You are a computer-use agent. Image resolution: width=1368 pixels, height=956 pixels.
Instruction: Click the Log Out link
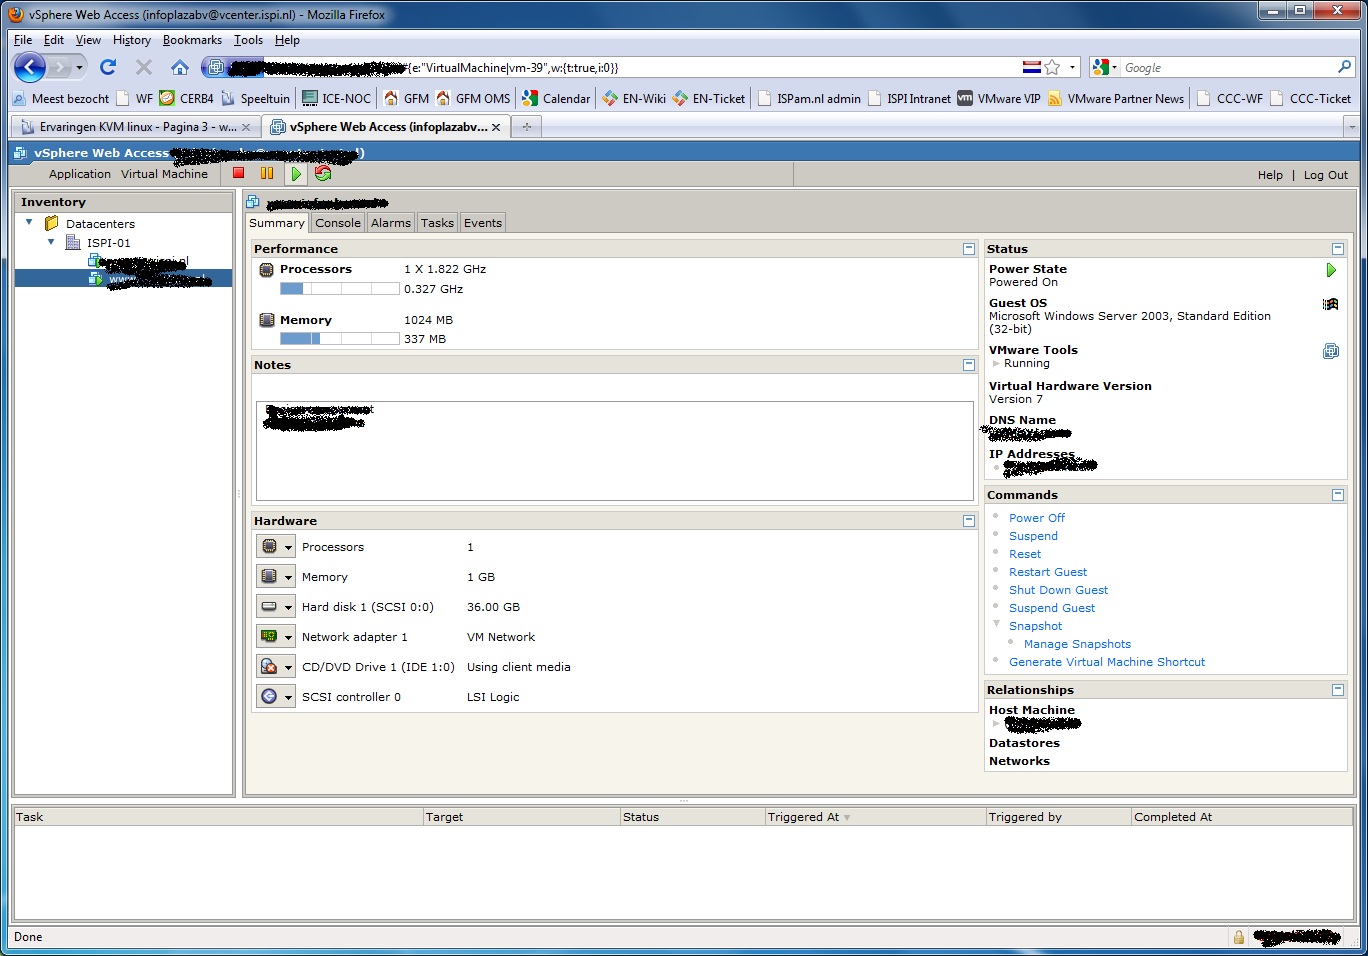[x=1325, y=175]
